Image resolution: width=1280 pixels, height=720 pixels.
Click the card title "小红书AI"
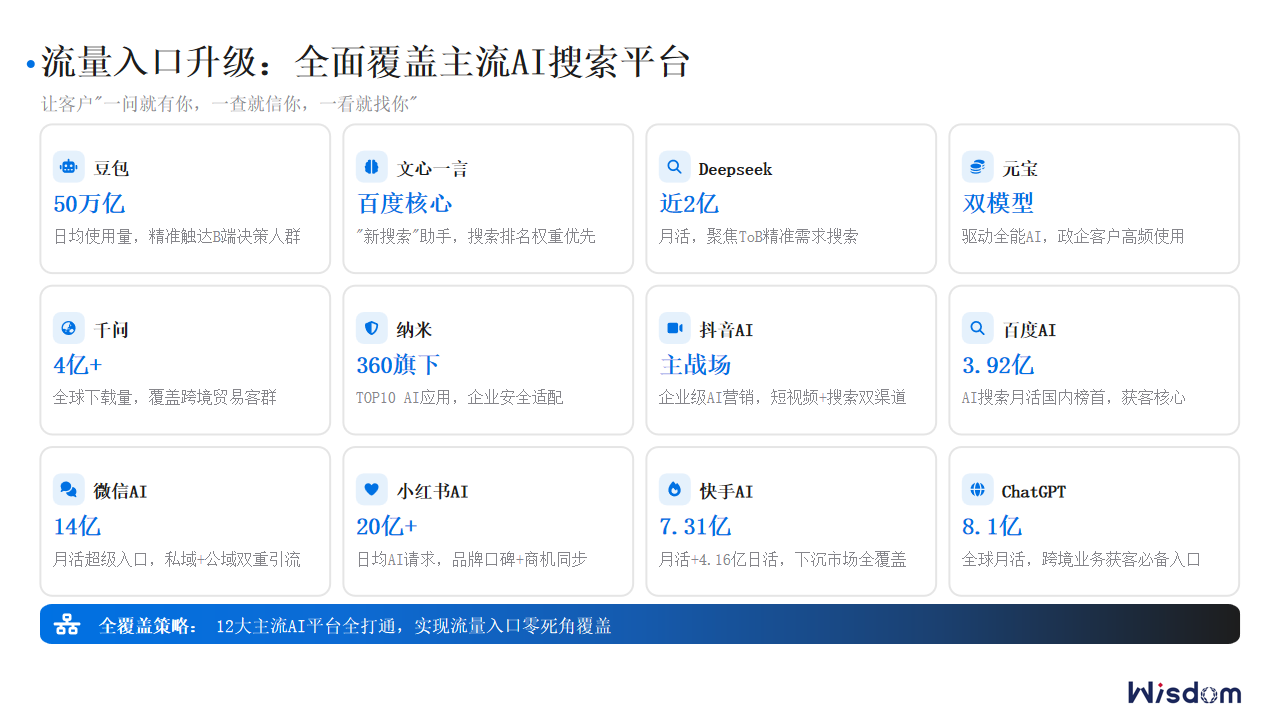pos(433,492)
